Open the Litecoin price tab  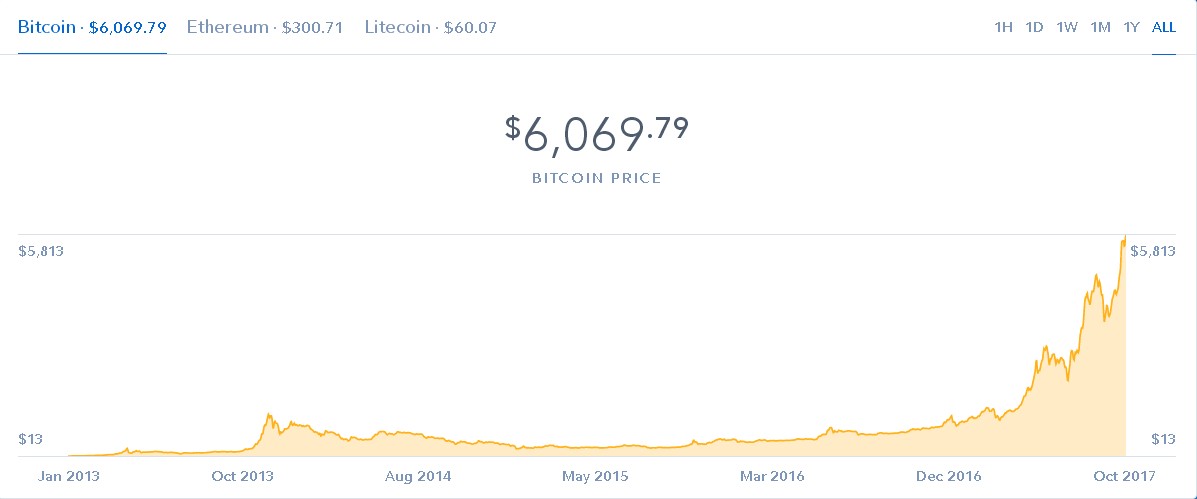pyautogui.click(x=431, y=28)
